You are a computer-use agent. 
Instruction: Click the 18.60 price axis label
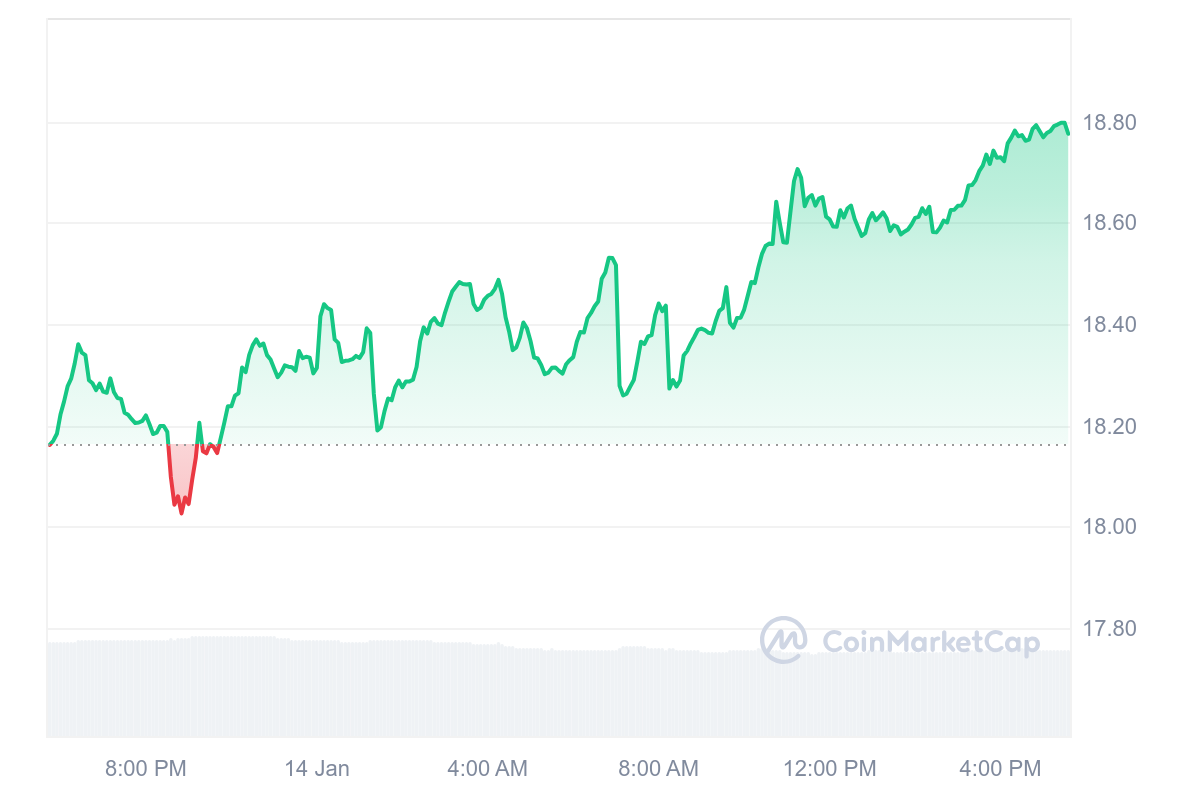1110,223
